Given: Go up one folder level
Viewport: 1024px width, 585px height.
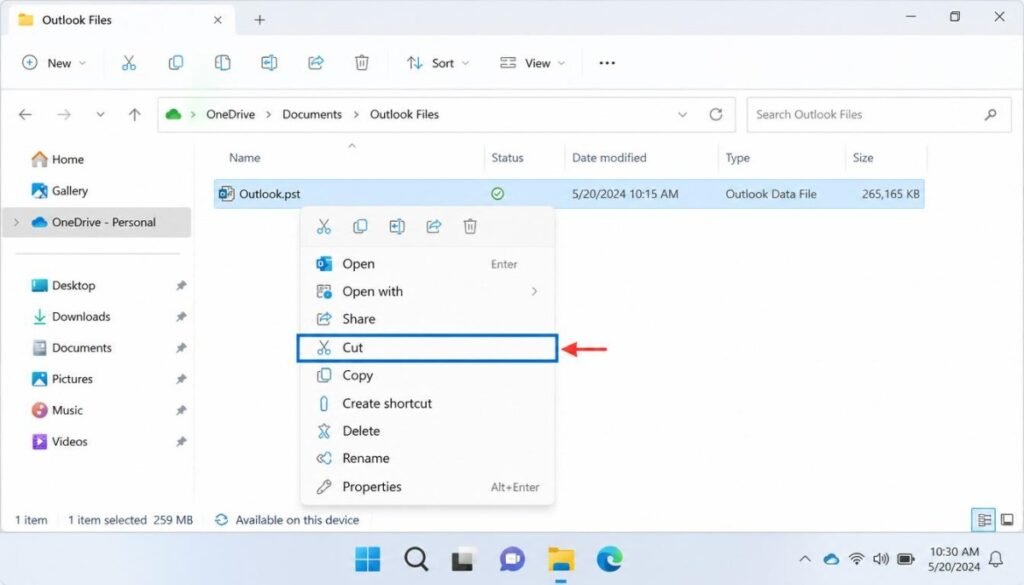Looking at the screenshot, I should tap(135, 114).
